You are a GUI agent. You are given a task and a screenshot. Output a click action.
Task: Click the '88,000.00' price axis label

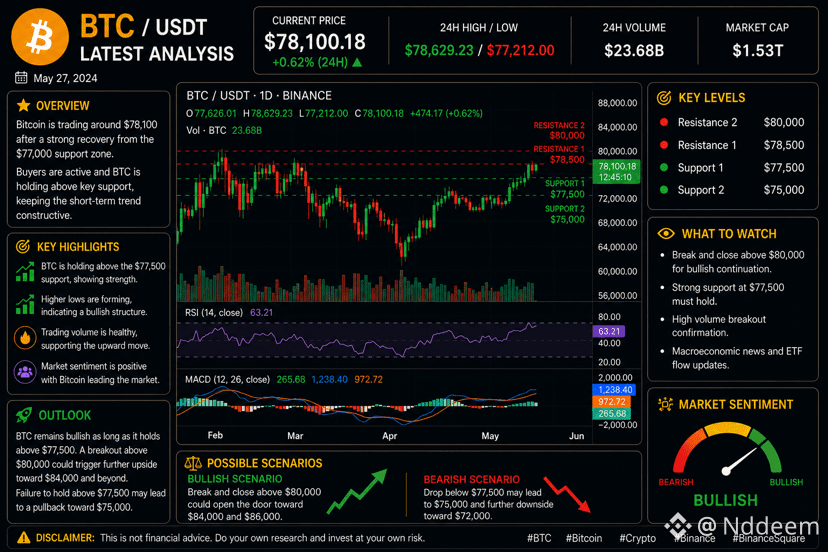click(617, 103)
